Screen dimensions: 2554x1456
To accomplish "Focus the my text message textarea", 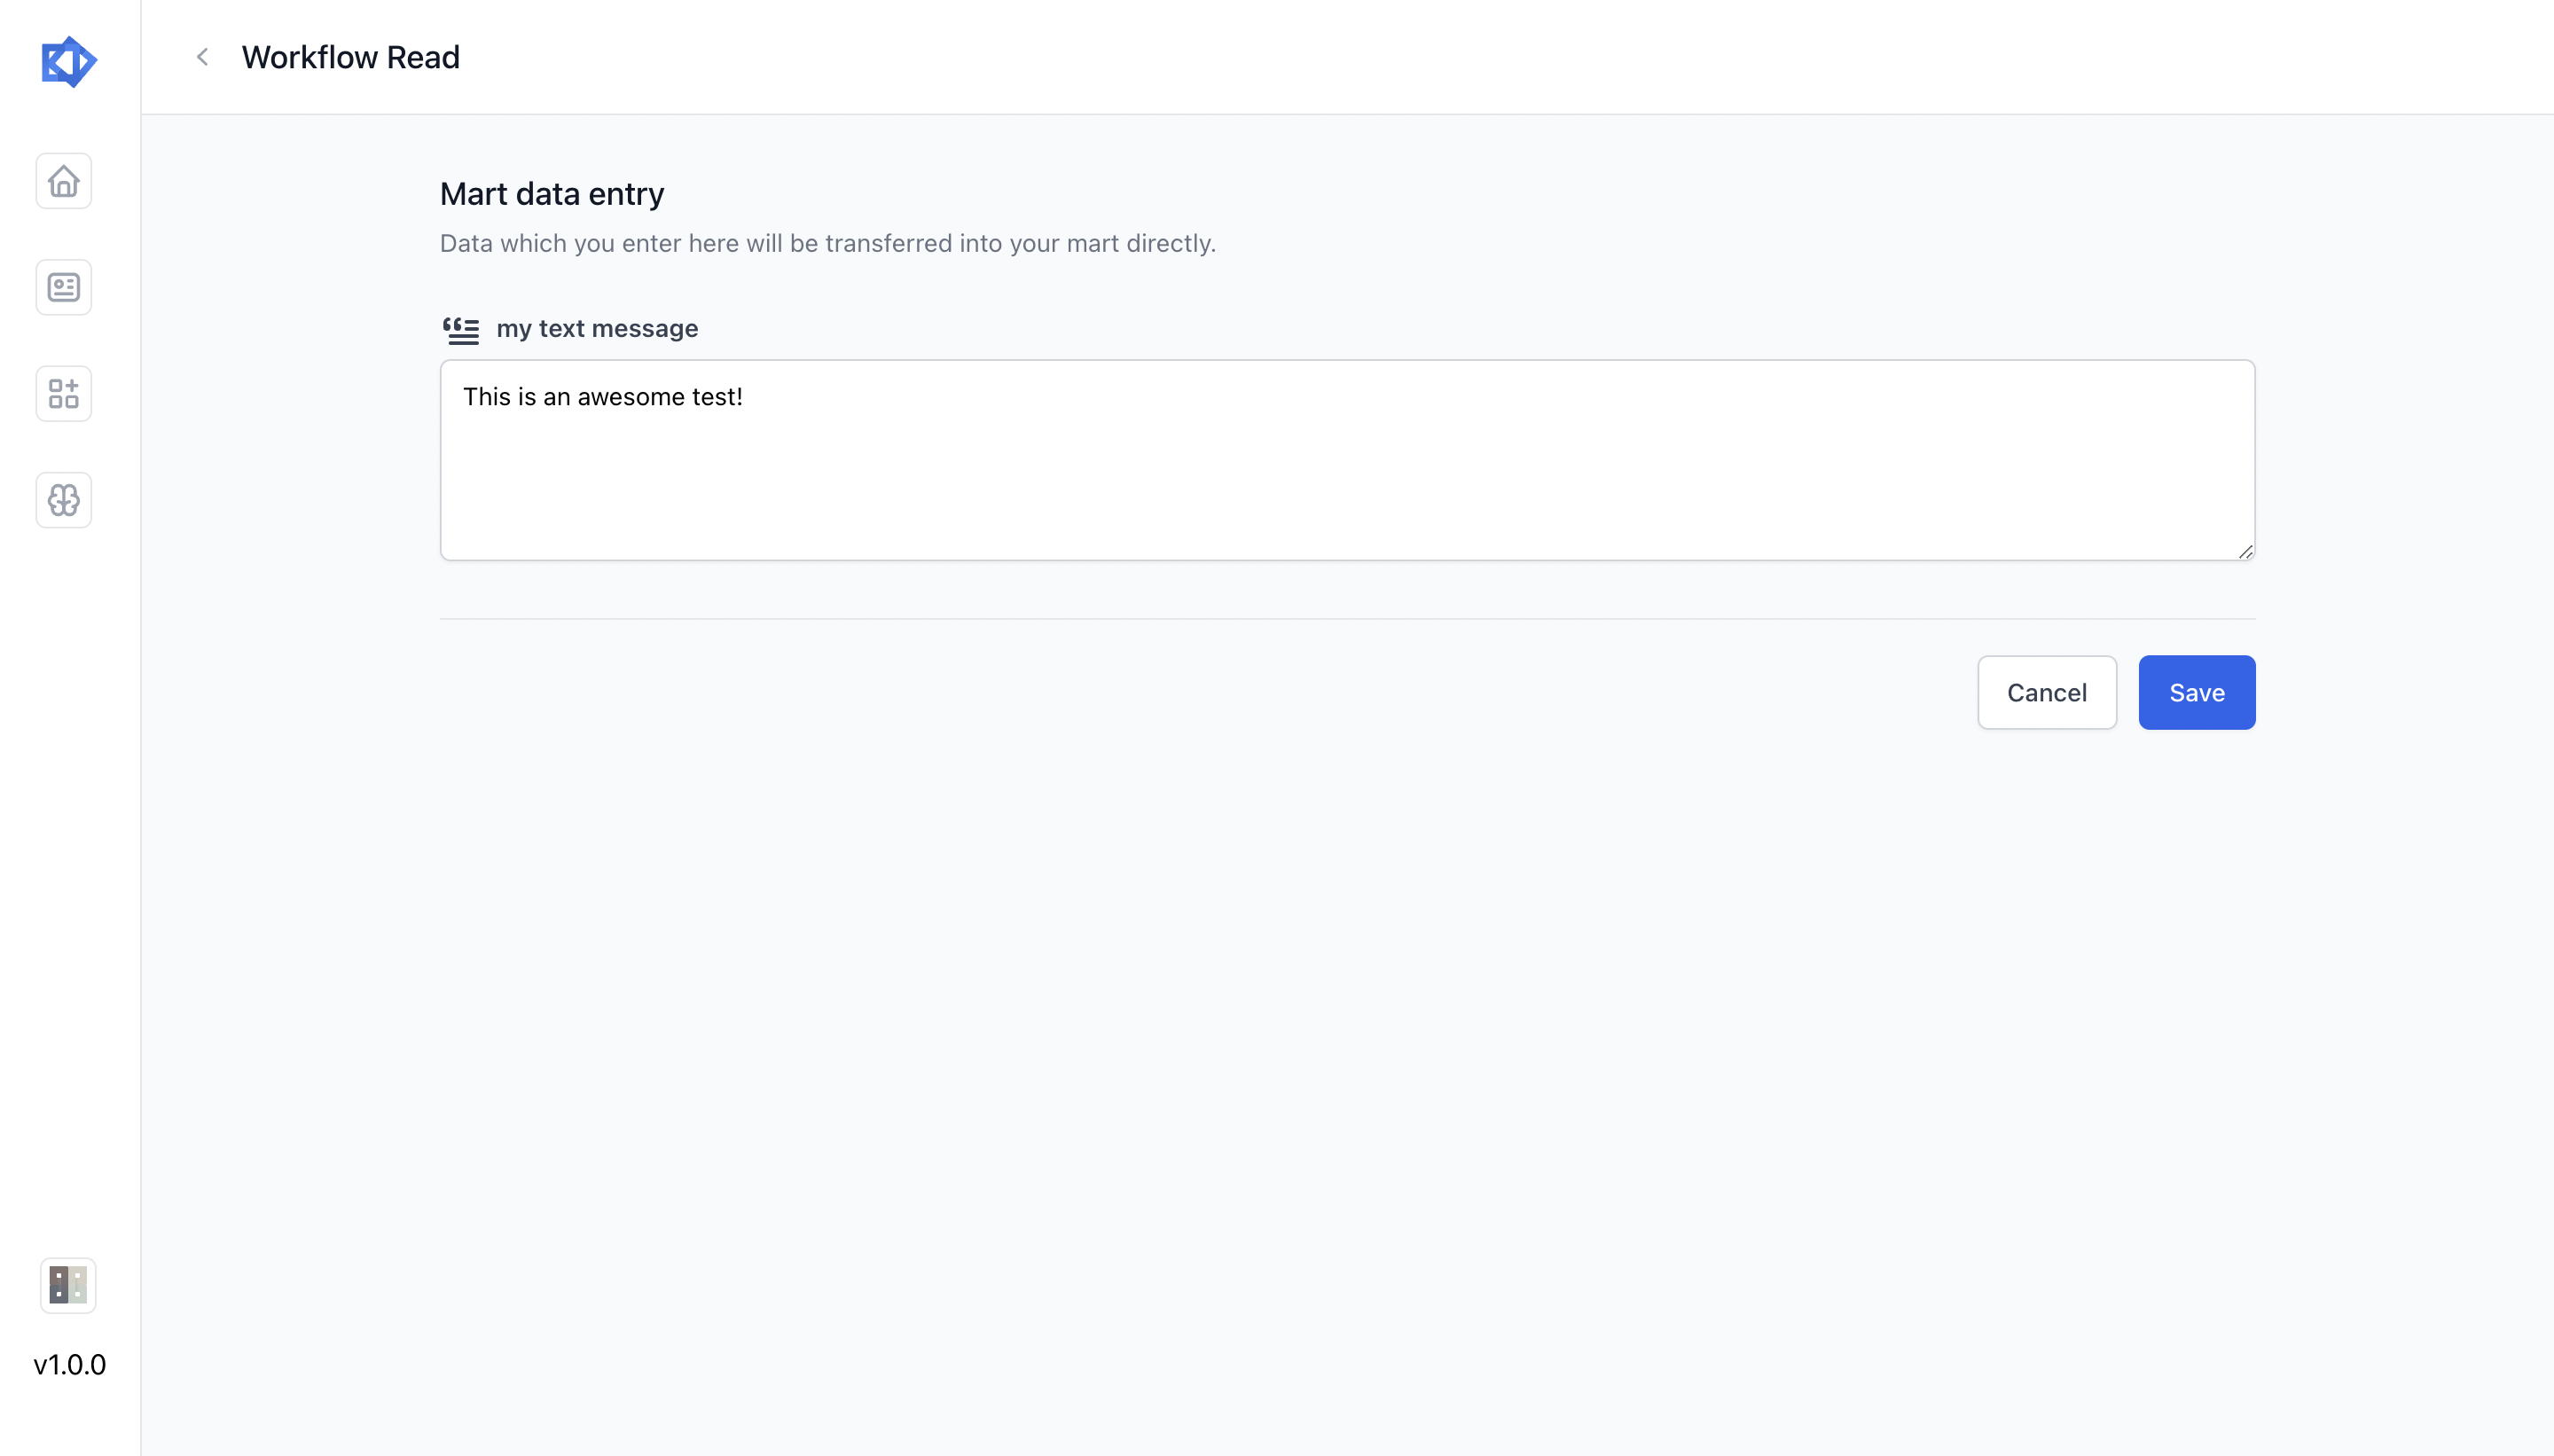I will click(x=1348, y=460).
